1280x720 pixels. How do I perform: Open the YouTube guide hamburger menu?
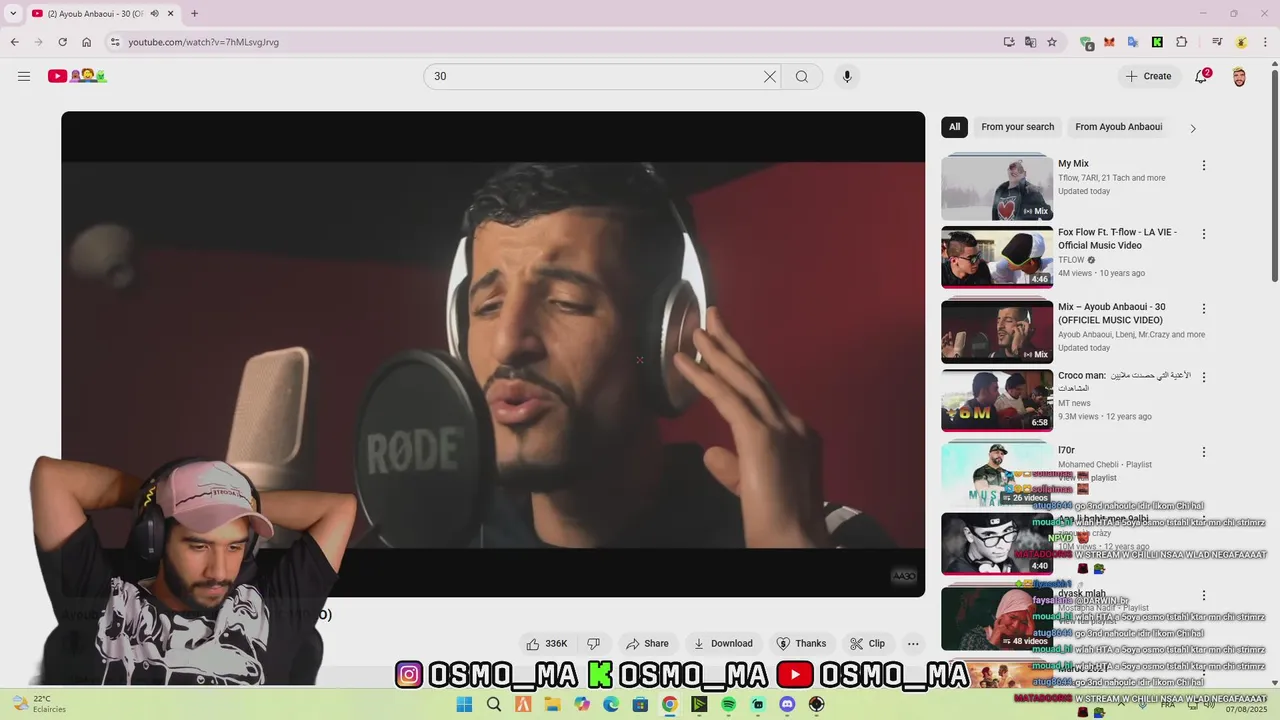click(x=24, y=76)
